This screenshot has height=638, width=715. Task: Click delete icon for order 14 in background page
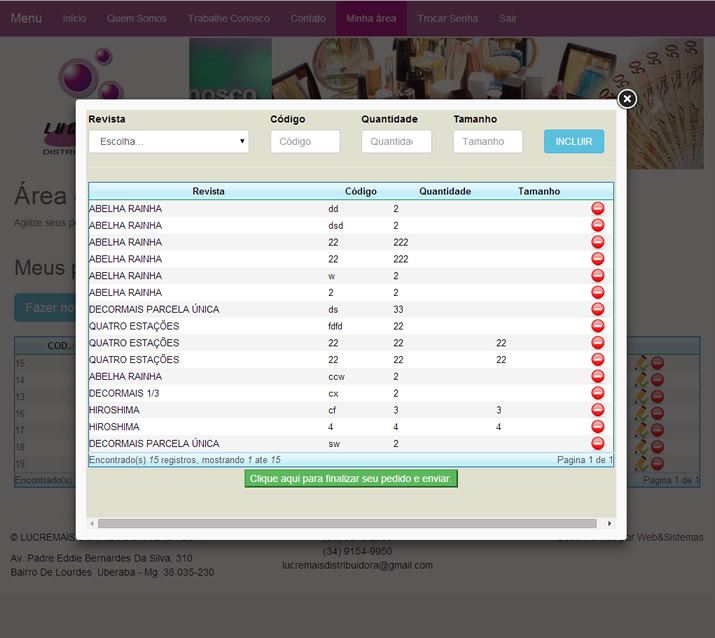[657, 380]
